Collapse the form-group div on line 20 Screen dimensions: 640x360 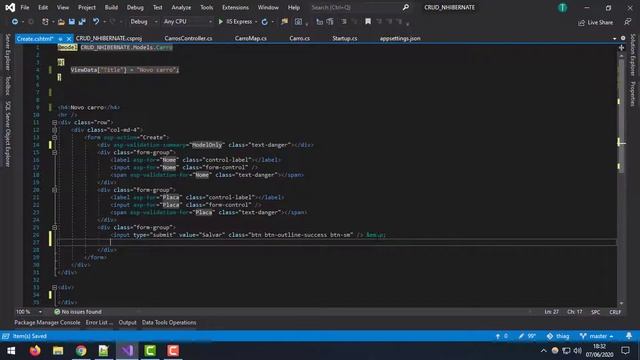[54, 190]
